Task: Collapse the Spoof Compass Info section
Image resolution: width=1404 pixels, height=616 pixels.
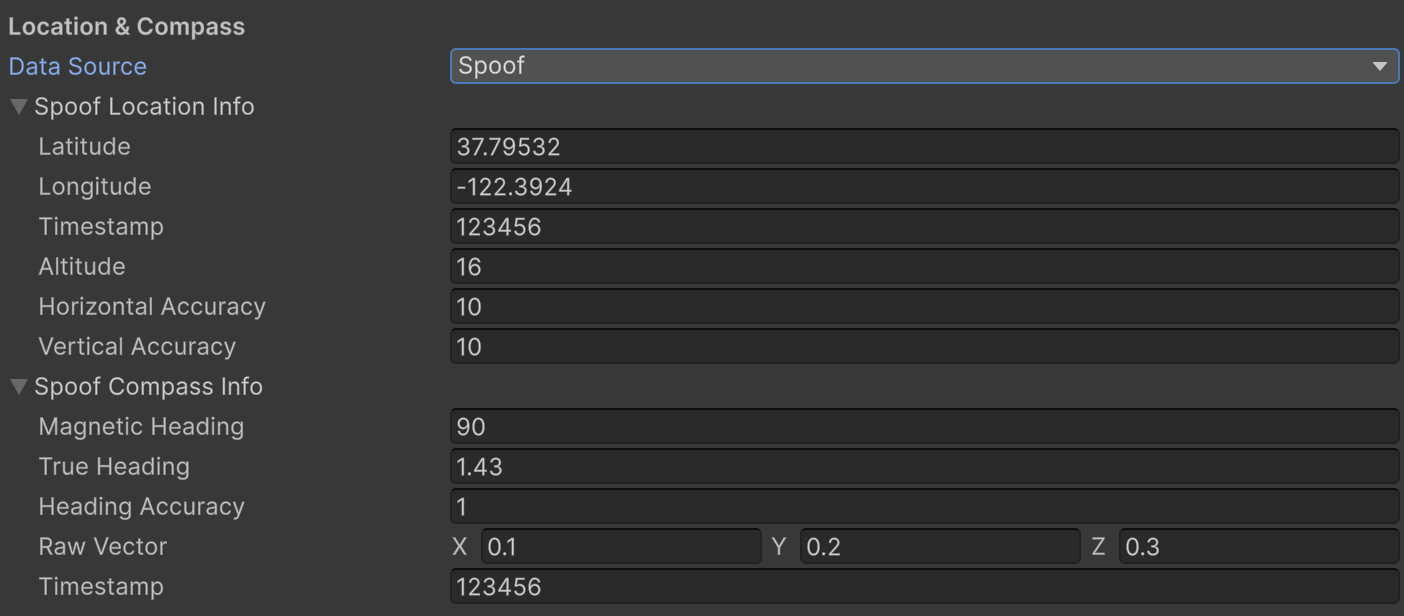Action: (17, 386)
